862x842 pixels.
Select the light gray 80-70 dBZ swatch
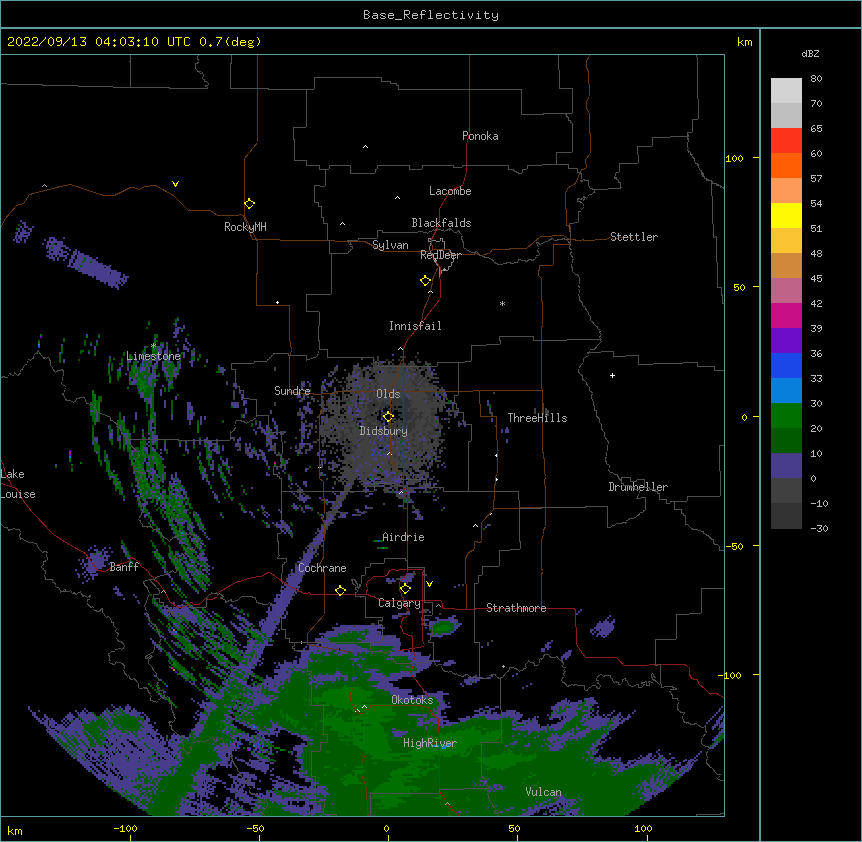786,91
